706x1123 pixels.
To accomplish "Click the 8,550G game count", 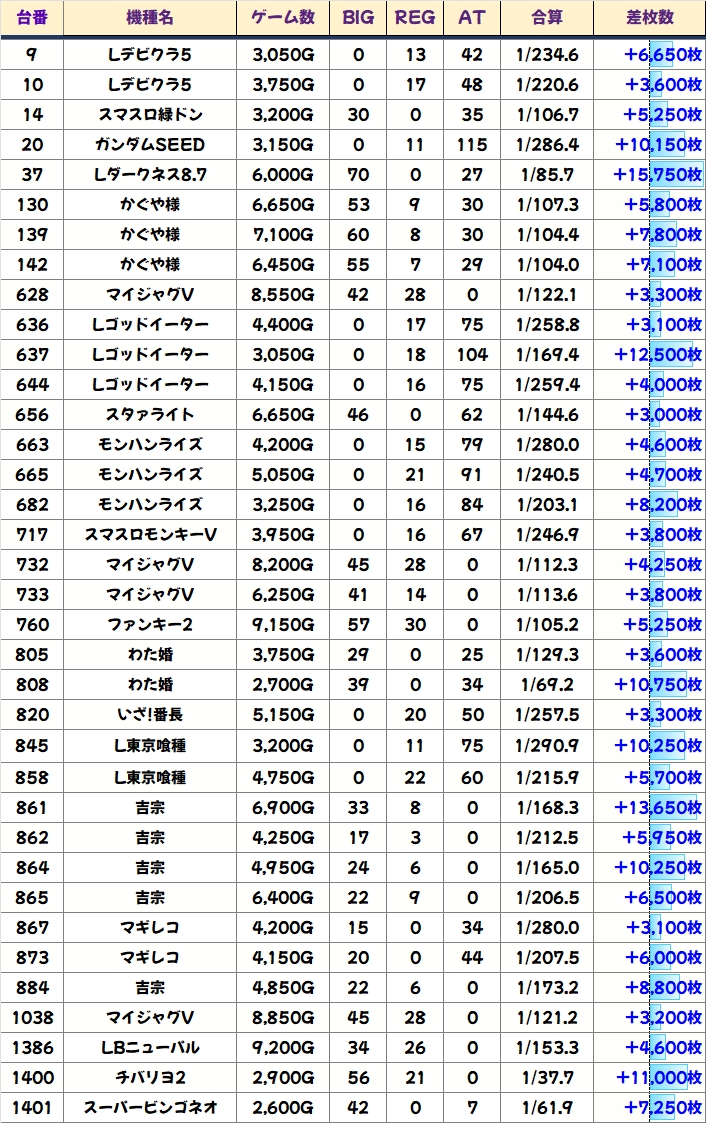I will [283, 295].
